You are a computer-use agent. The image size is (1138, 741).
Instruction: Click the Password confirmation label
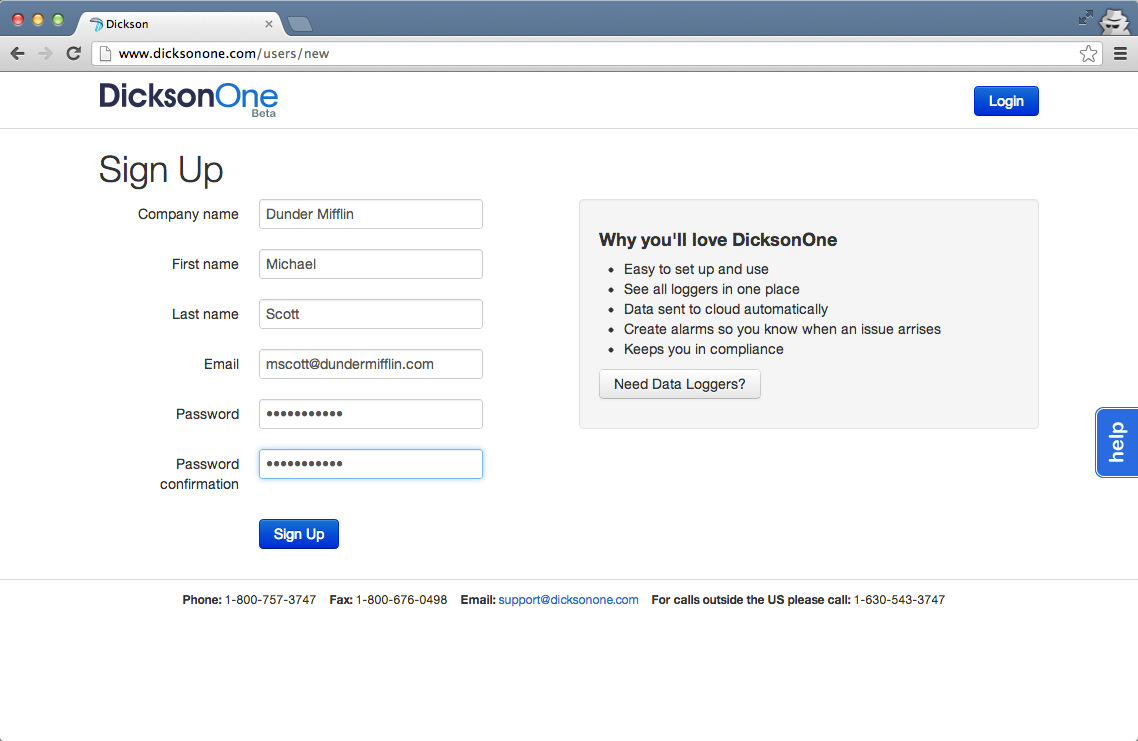click(x=200, y=474)
